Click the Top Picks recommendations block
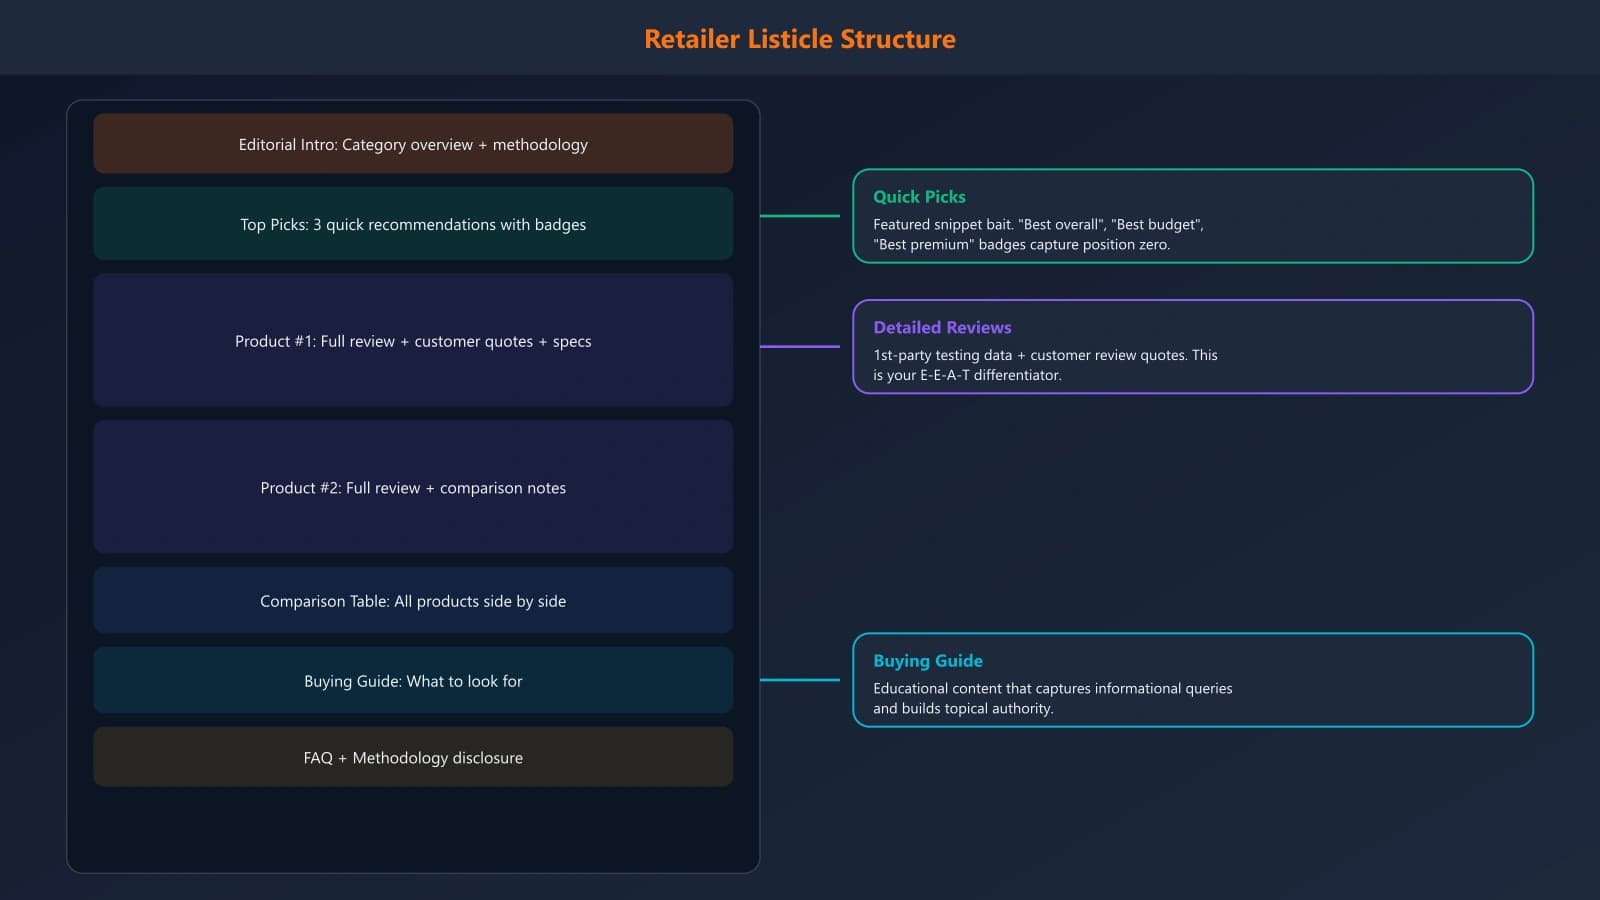The width and height of the screenshot is (1600, 900). click(413, 224)
